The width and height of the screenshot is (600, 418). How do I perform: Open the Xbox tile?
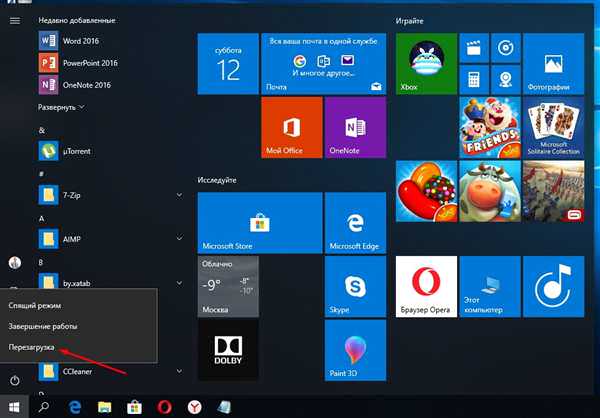pos(426,64)
